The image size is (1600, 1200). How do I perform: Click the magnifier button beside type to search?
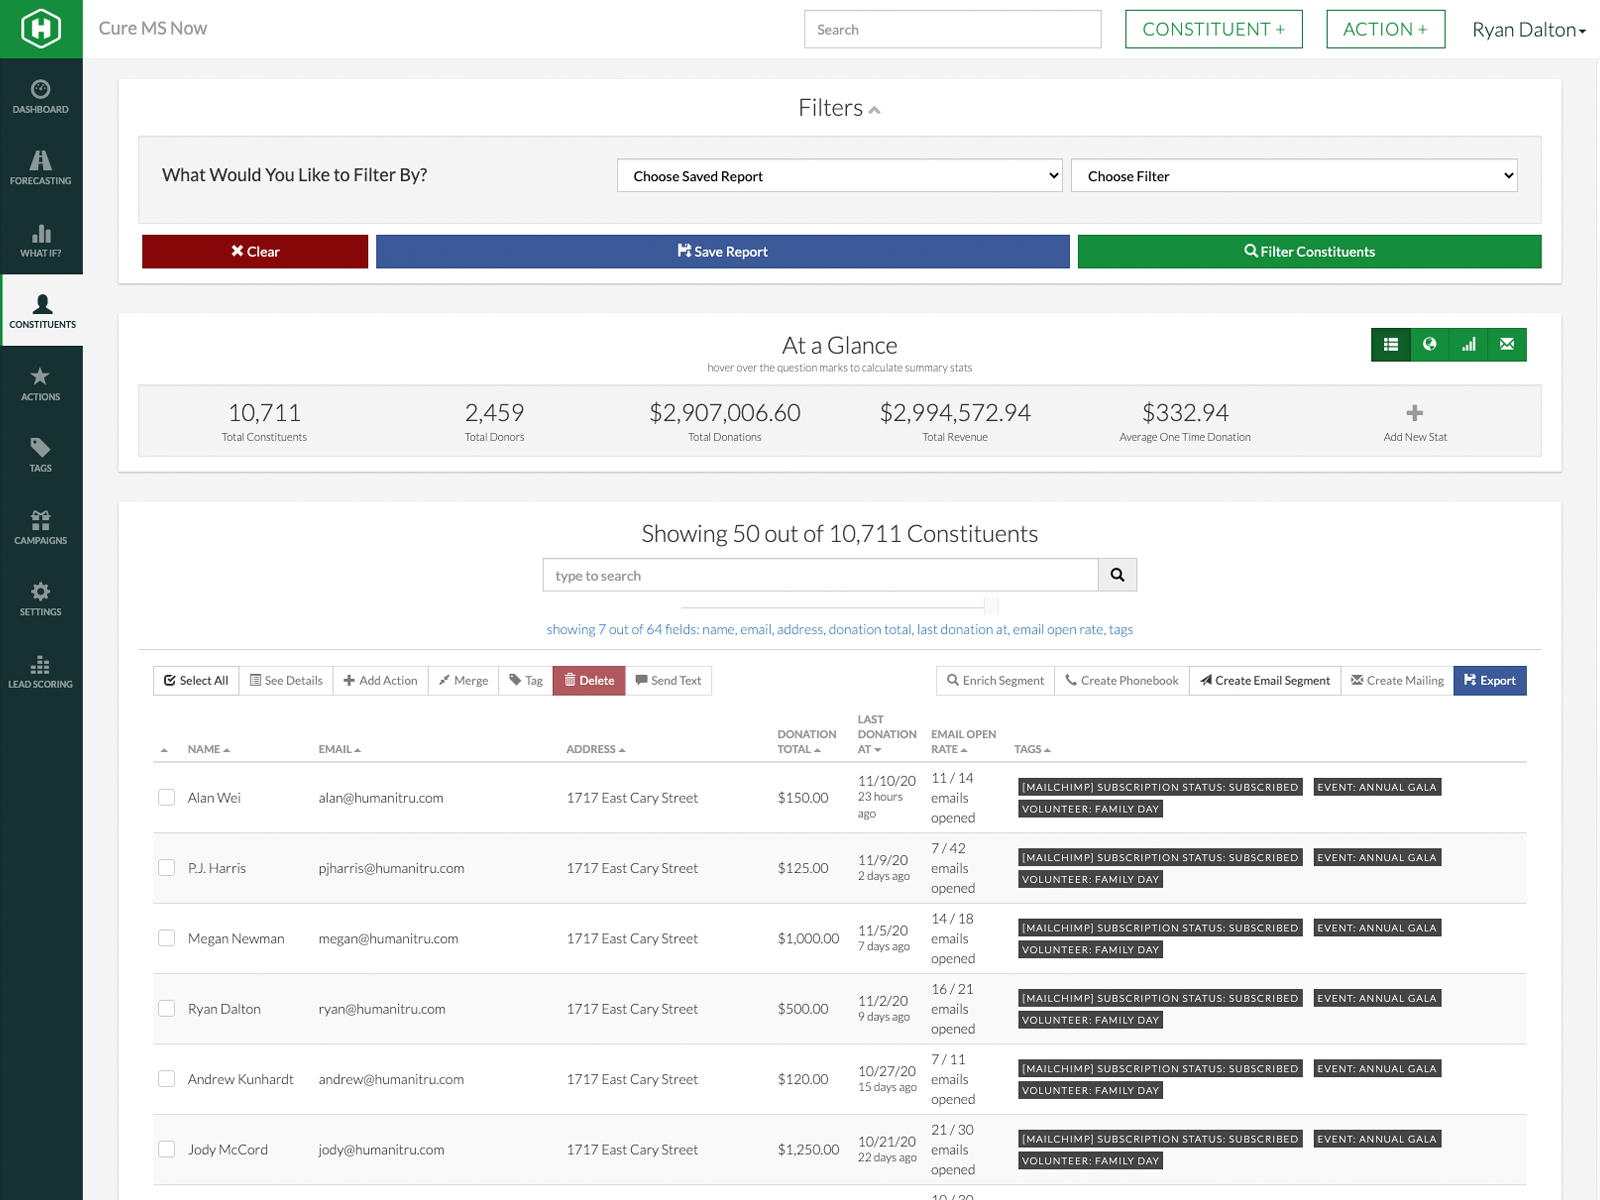point(1117,575)
